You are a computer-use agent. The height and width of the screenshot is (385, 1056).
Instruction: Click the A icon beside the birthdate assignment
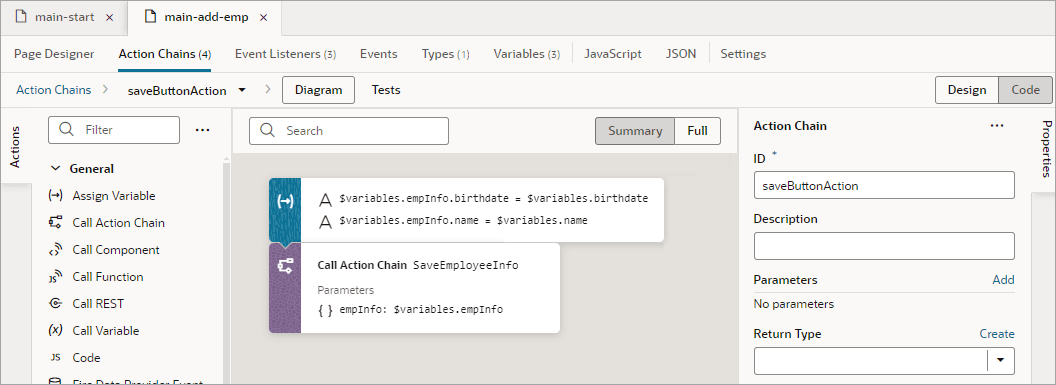326,199
